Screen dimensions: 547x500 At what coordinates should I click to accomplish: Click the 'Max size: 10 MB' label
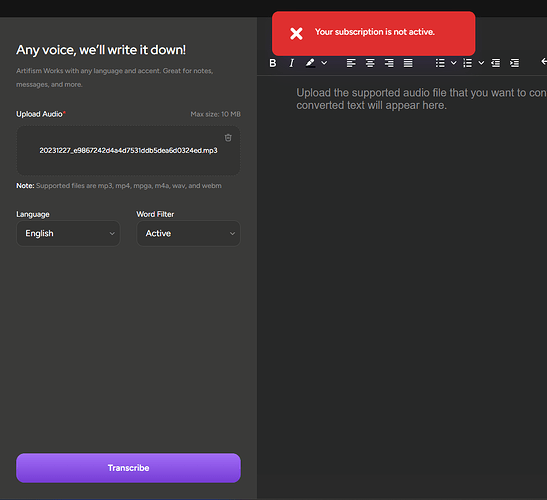click(x=215, y=114)
